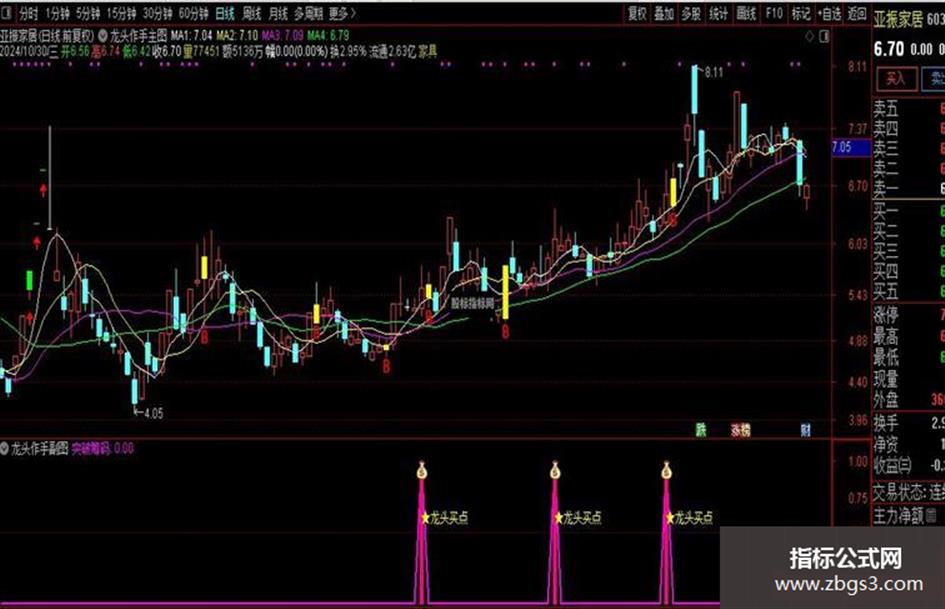Screen dimensions: 945x609
Task: Click the 卖五 row in order book
Action: 909,109
